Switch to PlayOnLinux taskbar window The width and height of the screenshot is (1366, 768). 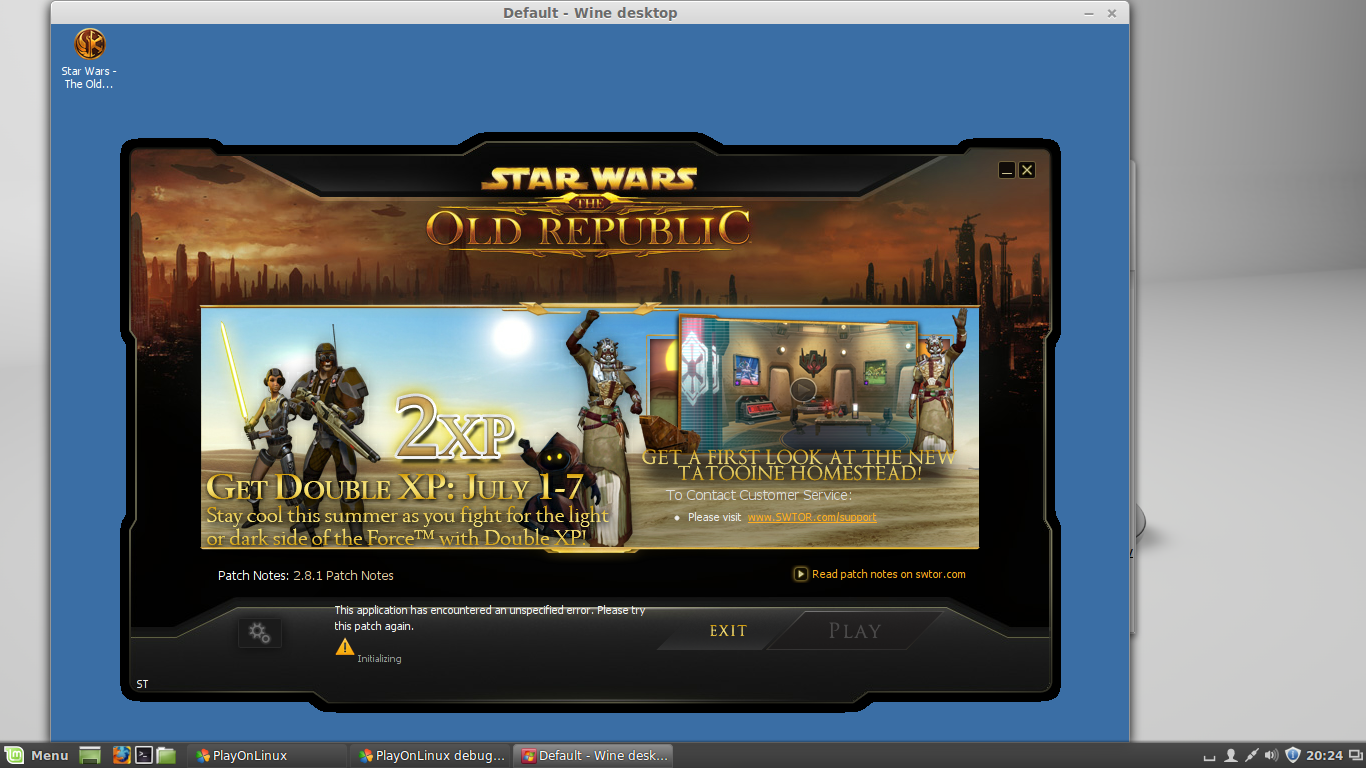[267, 755]
